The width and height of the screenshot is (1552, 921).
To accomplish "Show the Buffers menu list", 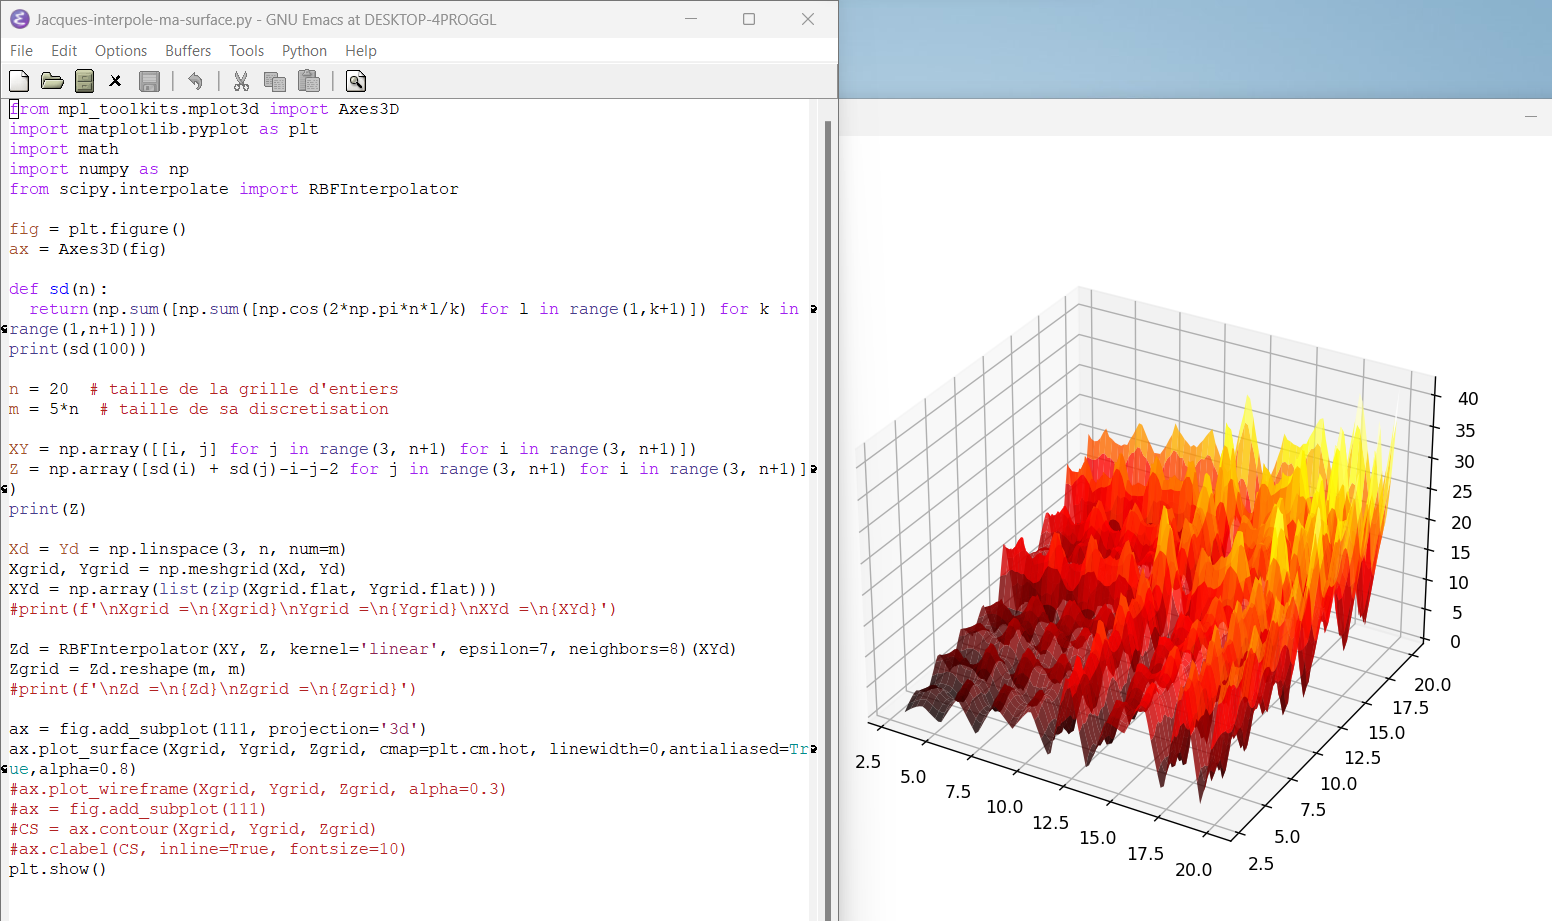I will click(188, 51).
